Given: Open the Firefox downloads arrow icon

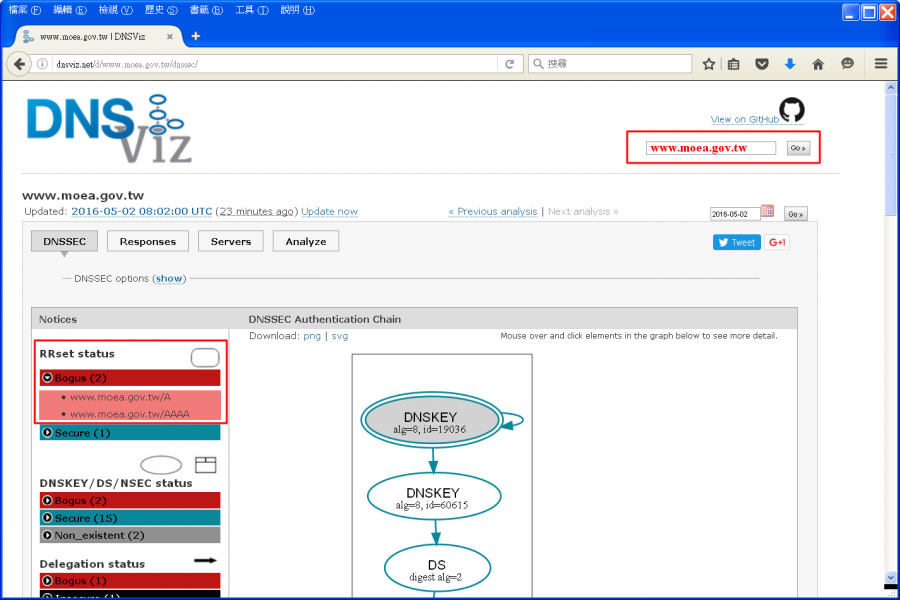Looking at the screenshot, I should click(x=790, y=64).
